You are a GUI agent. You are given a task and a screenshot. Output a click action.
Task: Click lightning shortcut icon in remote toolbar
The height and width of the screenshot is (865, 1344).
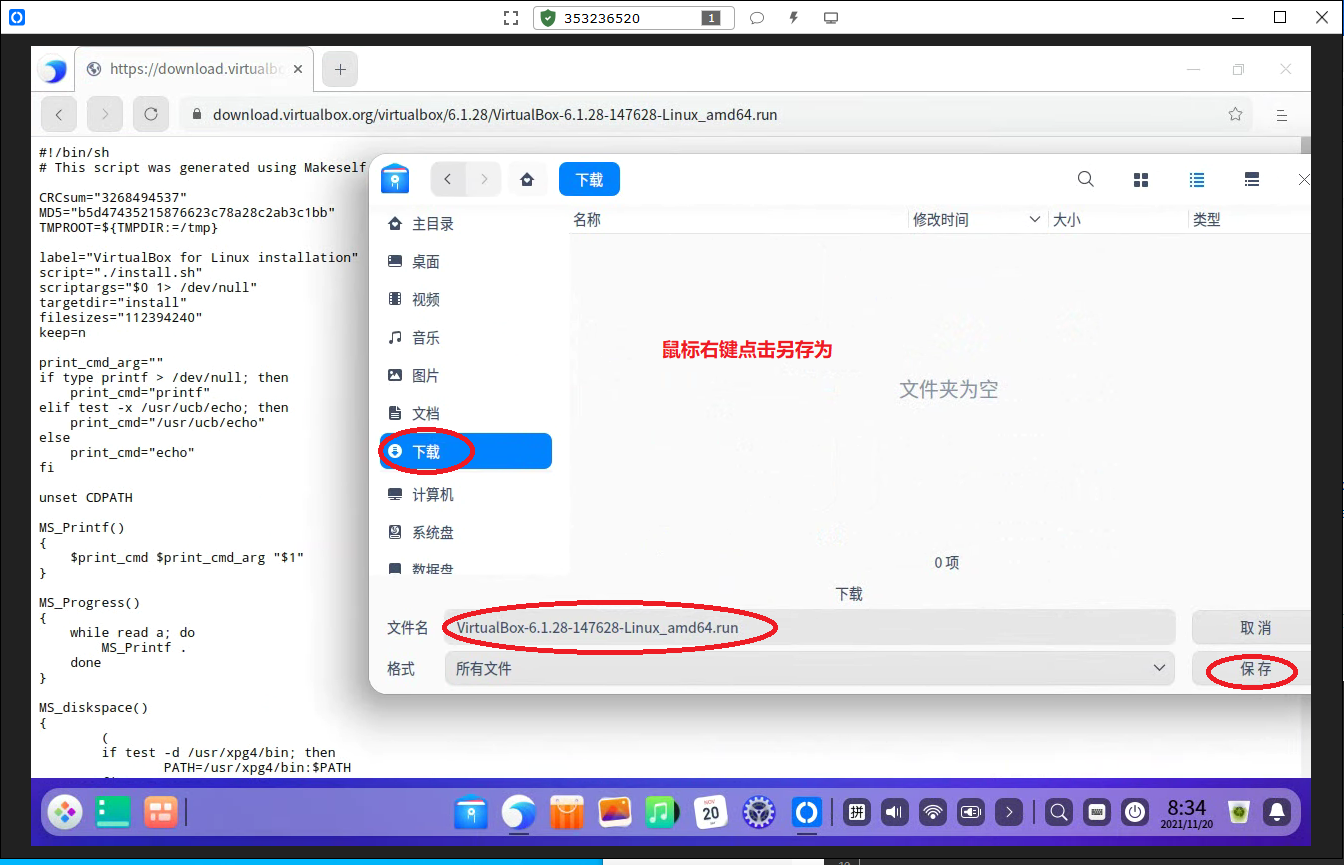(x=794, y=18)
